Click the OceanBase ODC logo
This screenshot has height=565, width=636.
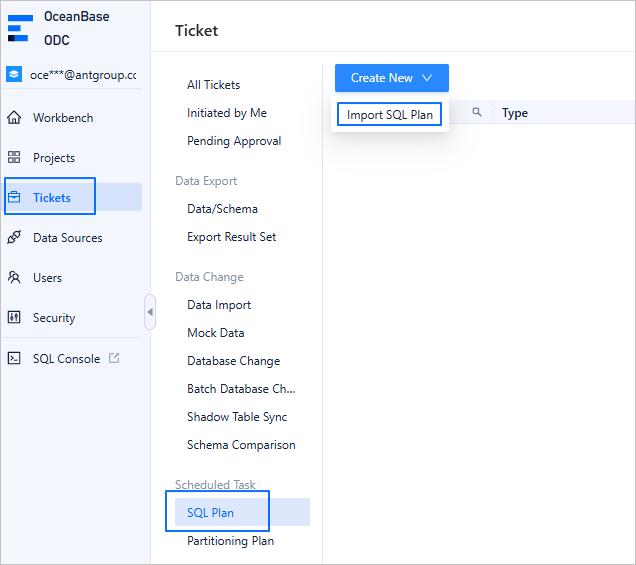point(20,27)
